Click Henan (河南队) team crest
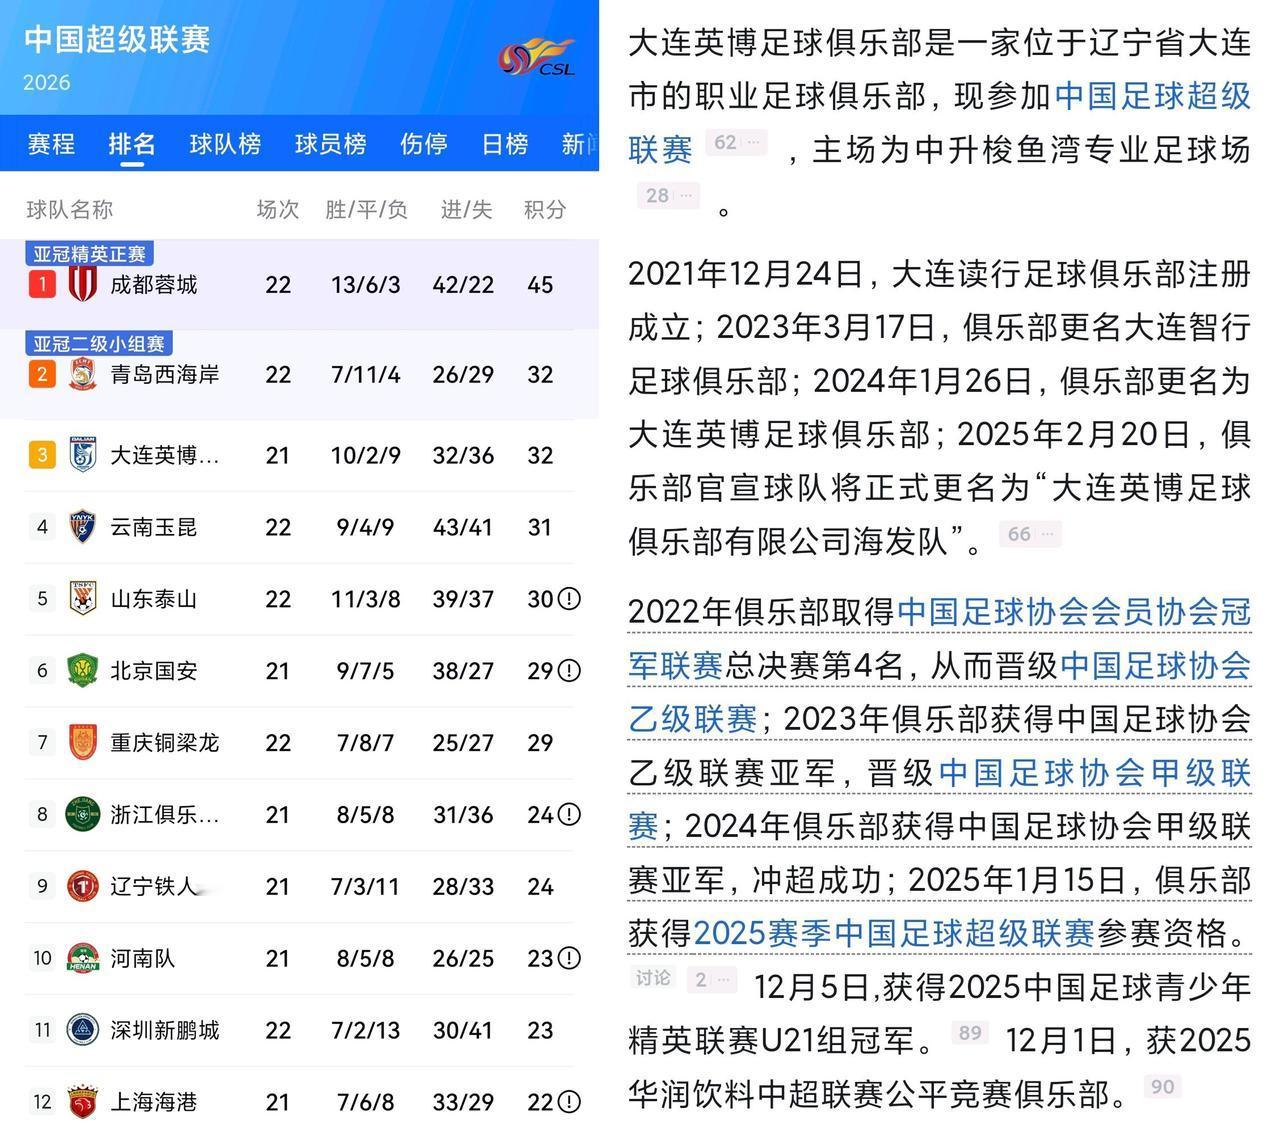The image size is (1280, 1125). point(82,958)
